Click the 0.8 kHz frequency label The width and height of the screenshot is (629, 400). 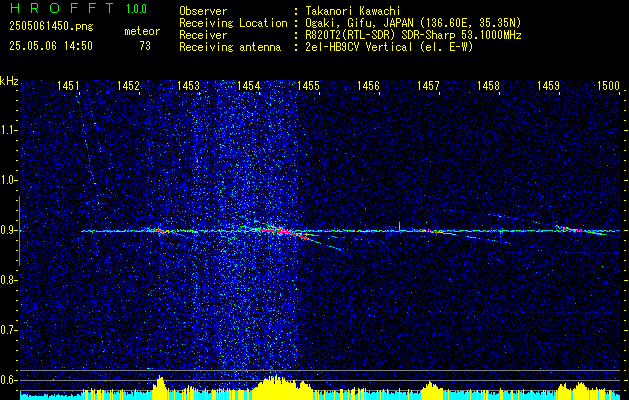click(x=9, y=280)
